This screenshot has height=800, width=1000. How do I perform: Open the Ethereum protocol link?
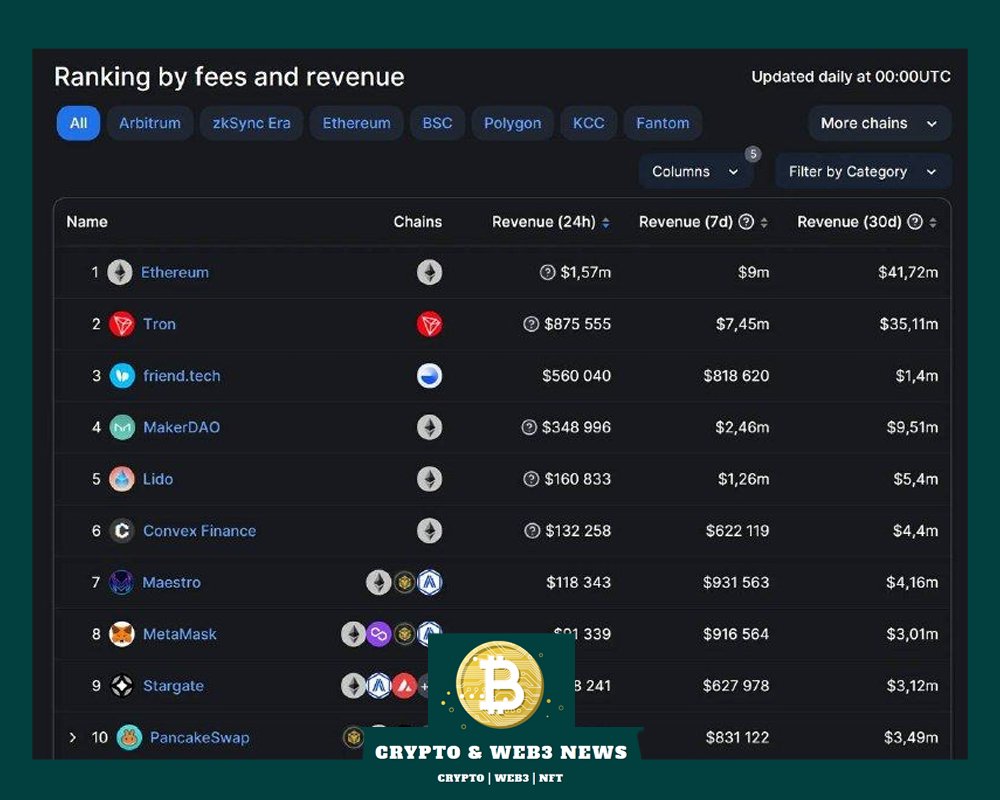coord(175,272)
